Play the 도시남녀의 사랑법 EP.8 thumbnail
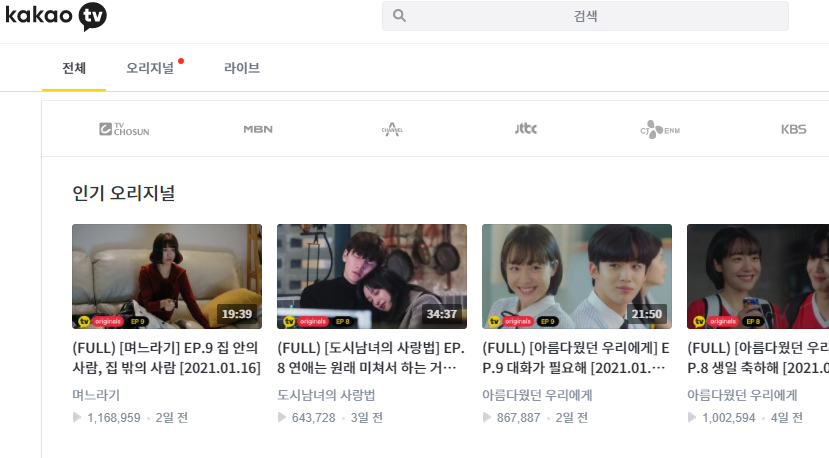 pyautogui.click(x=372, y=276)
